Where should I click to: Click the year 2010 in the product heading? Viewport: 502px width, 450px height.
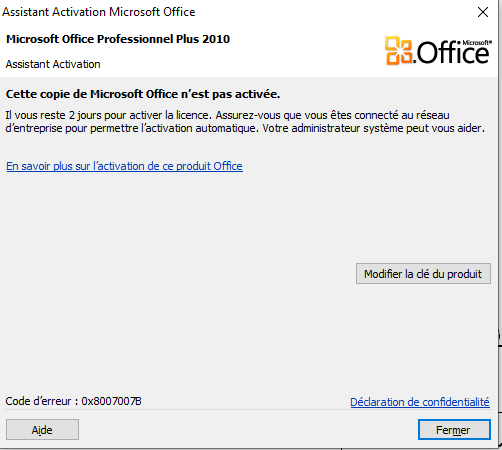click(216, 39)
